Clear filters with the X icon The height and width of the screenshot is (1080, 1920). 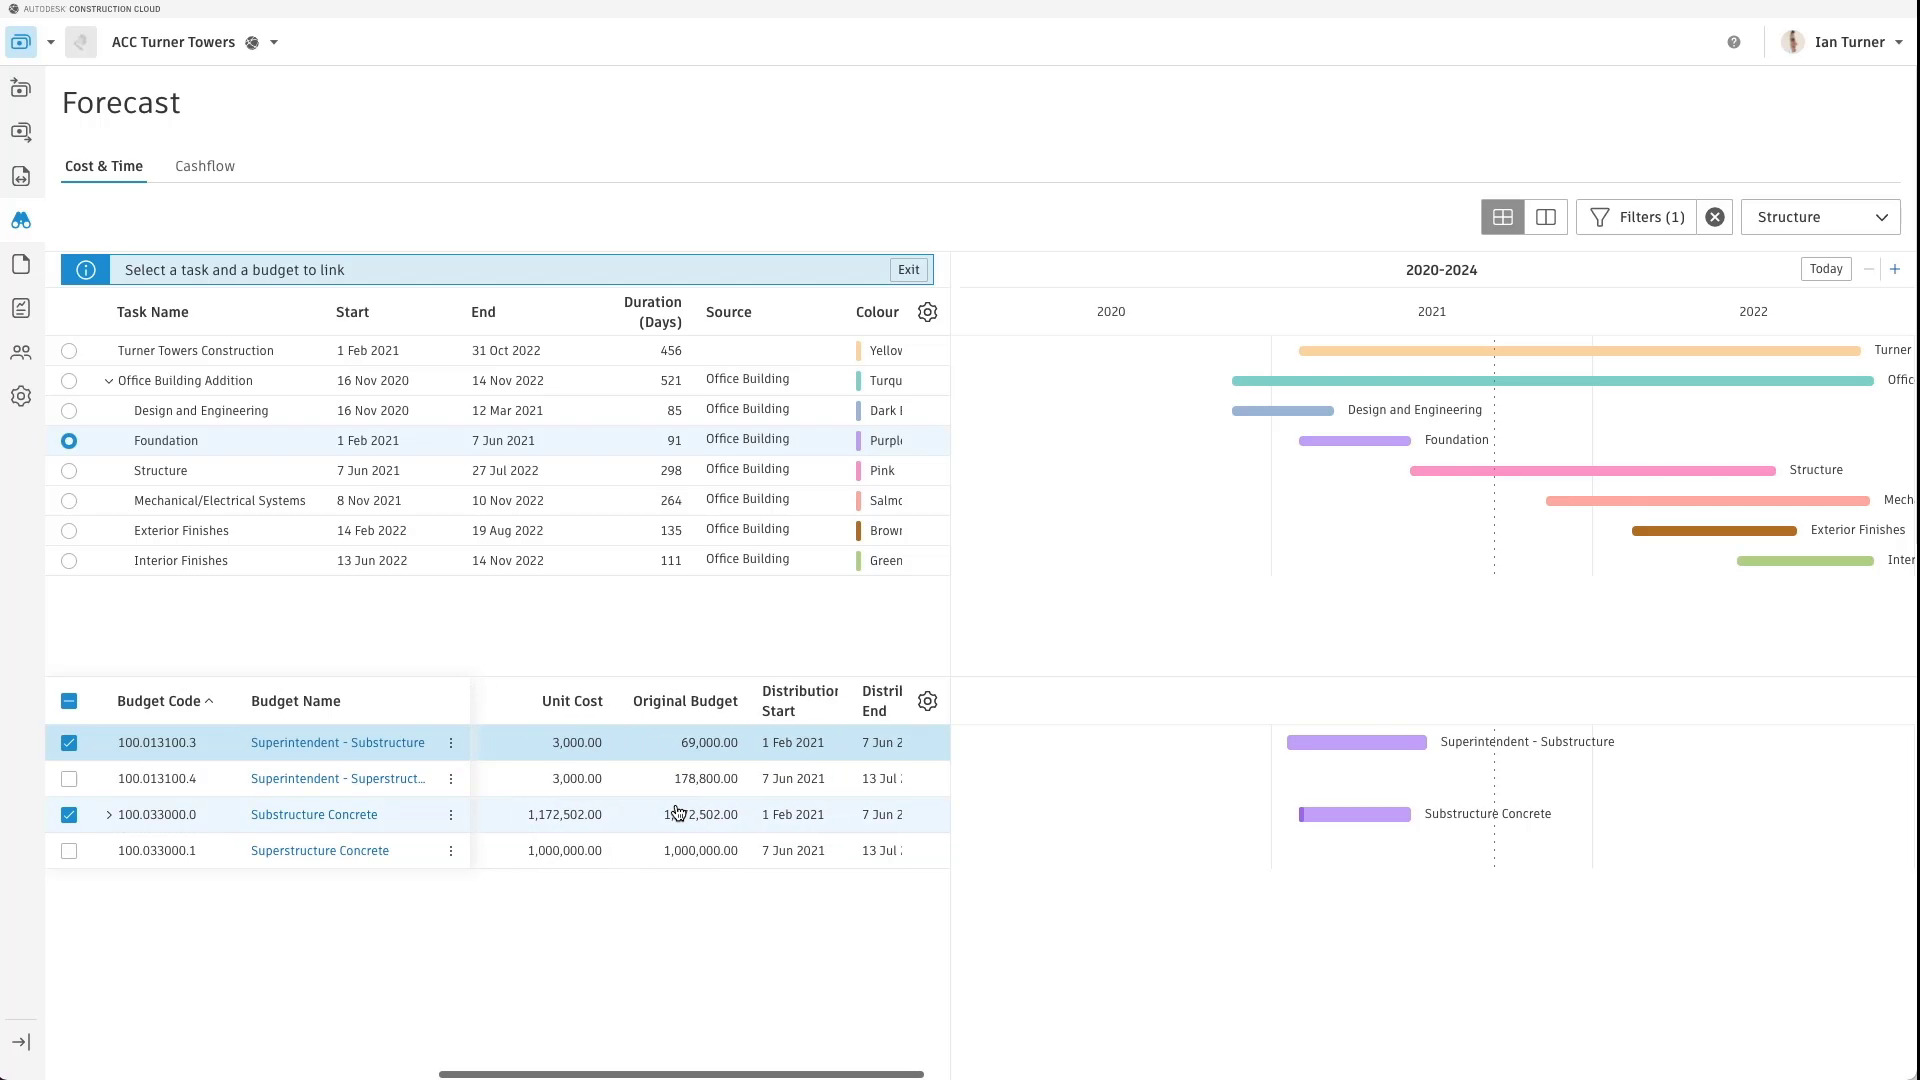coord(1715,217)
